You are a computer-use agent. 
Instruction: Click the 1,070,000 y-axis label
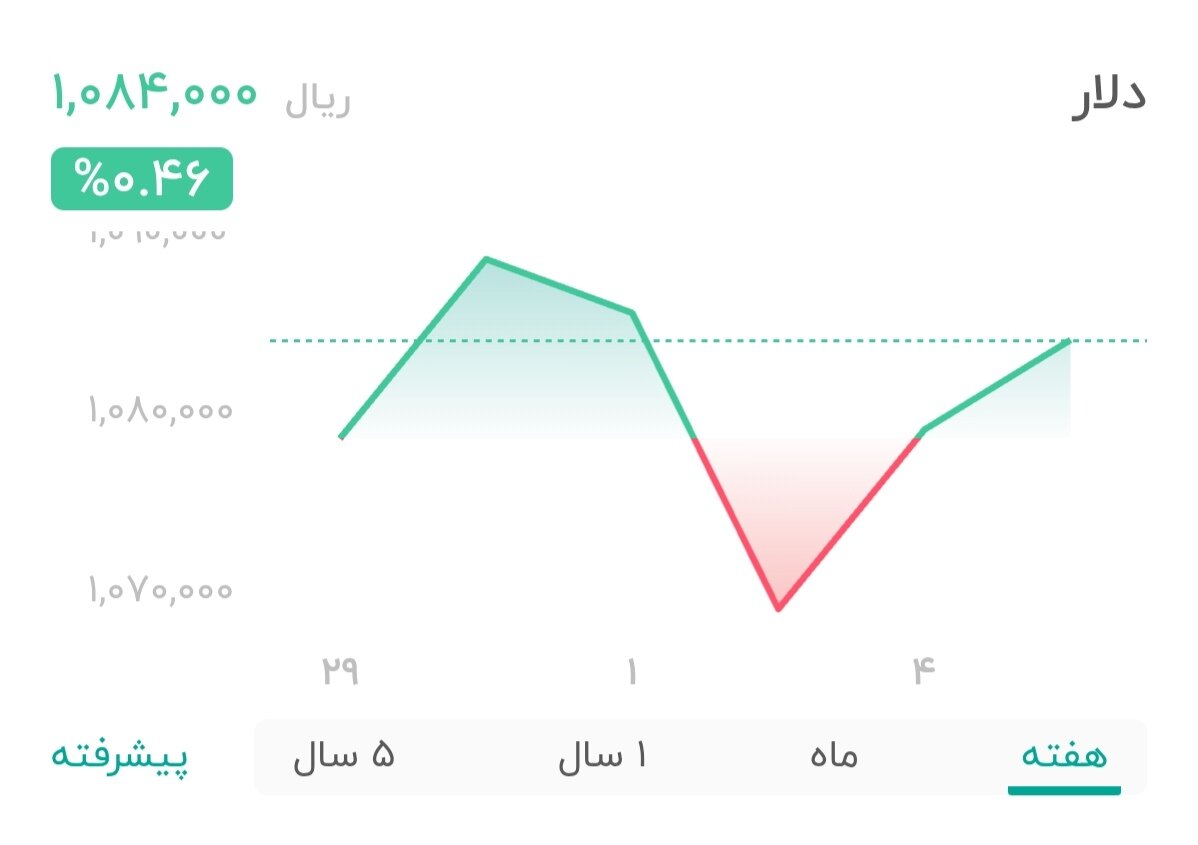pos(160,590)
